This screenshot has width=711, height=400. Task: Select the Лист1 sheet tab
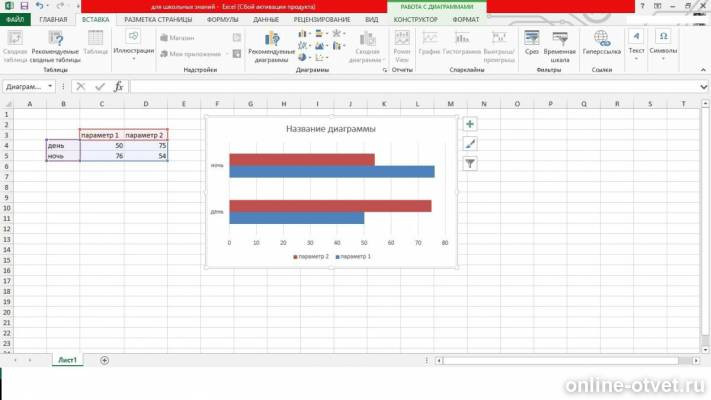pos(67,360)
